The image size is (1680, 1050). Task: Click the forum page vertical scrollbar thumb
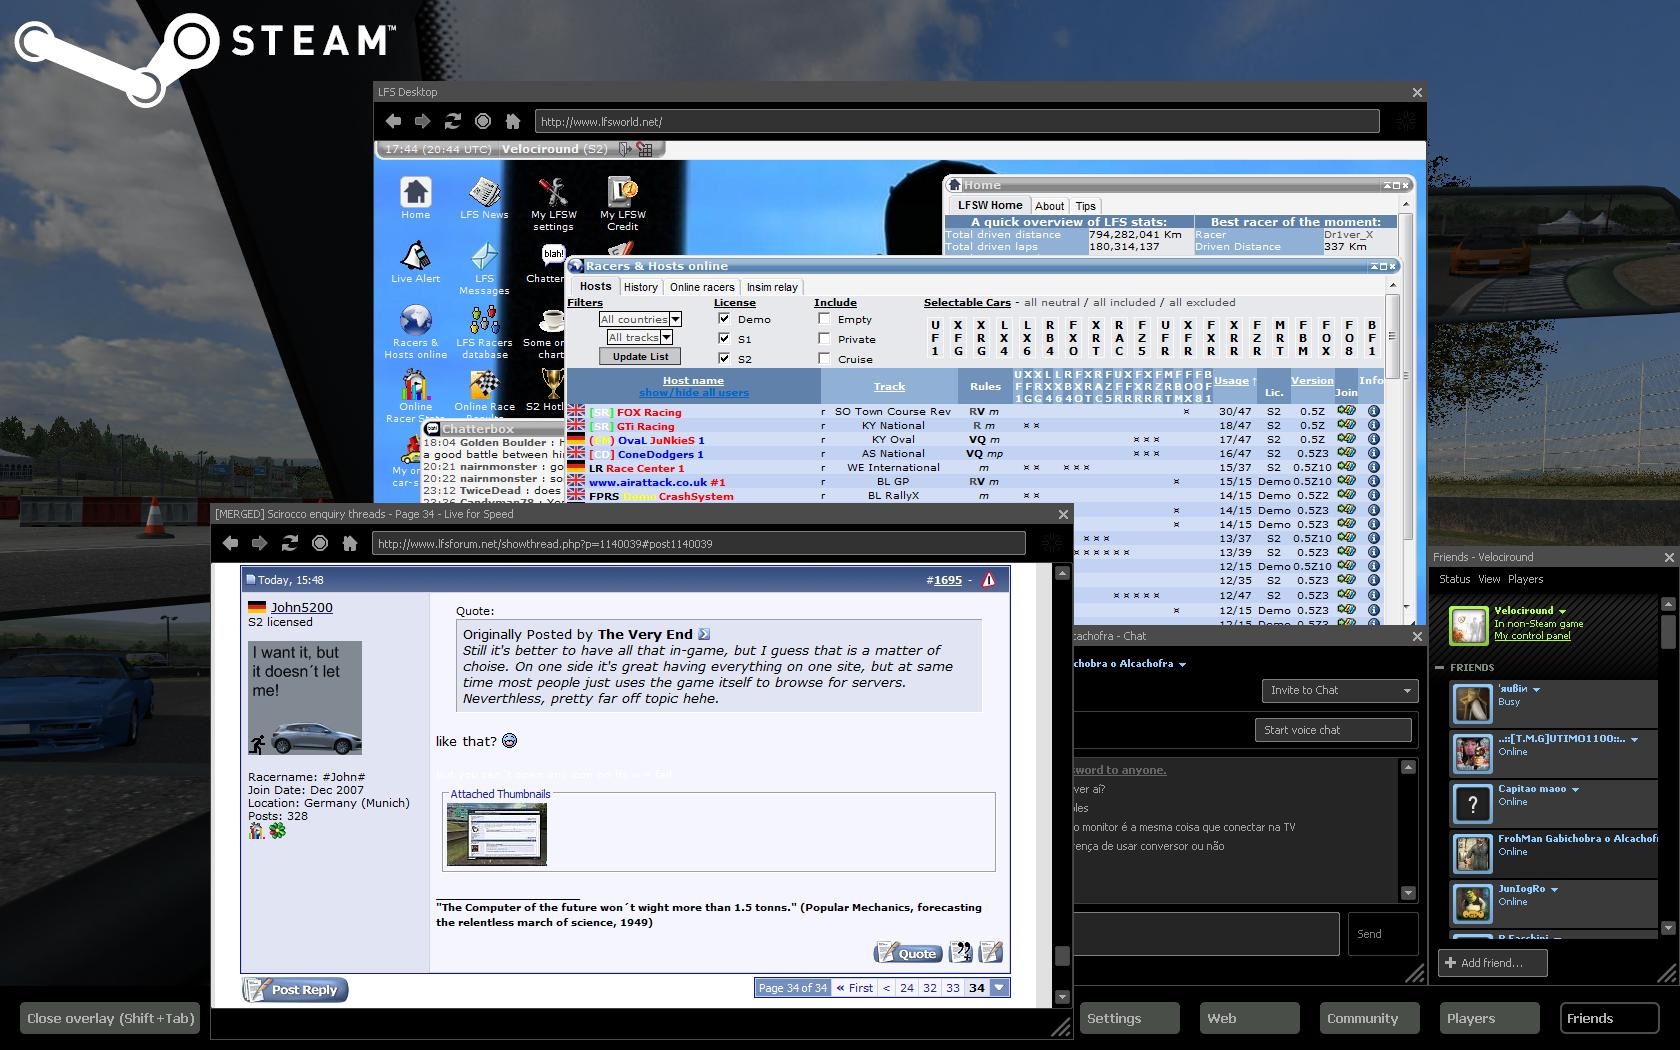coord(1062,956)
